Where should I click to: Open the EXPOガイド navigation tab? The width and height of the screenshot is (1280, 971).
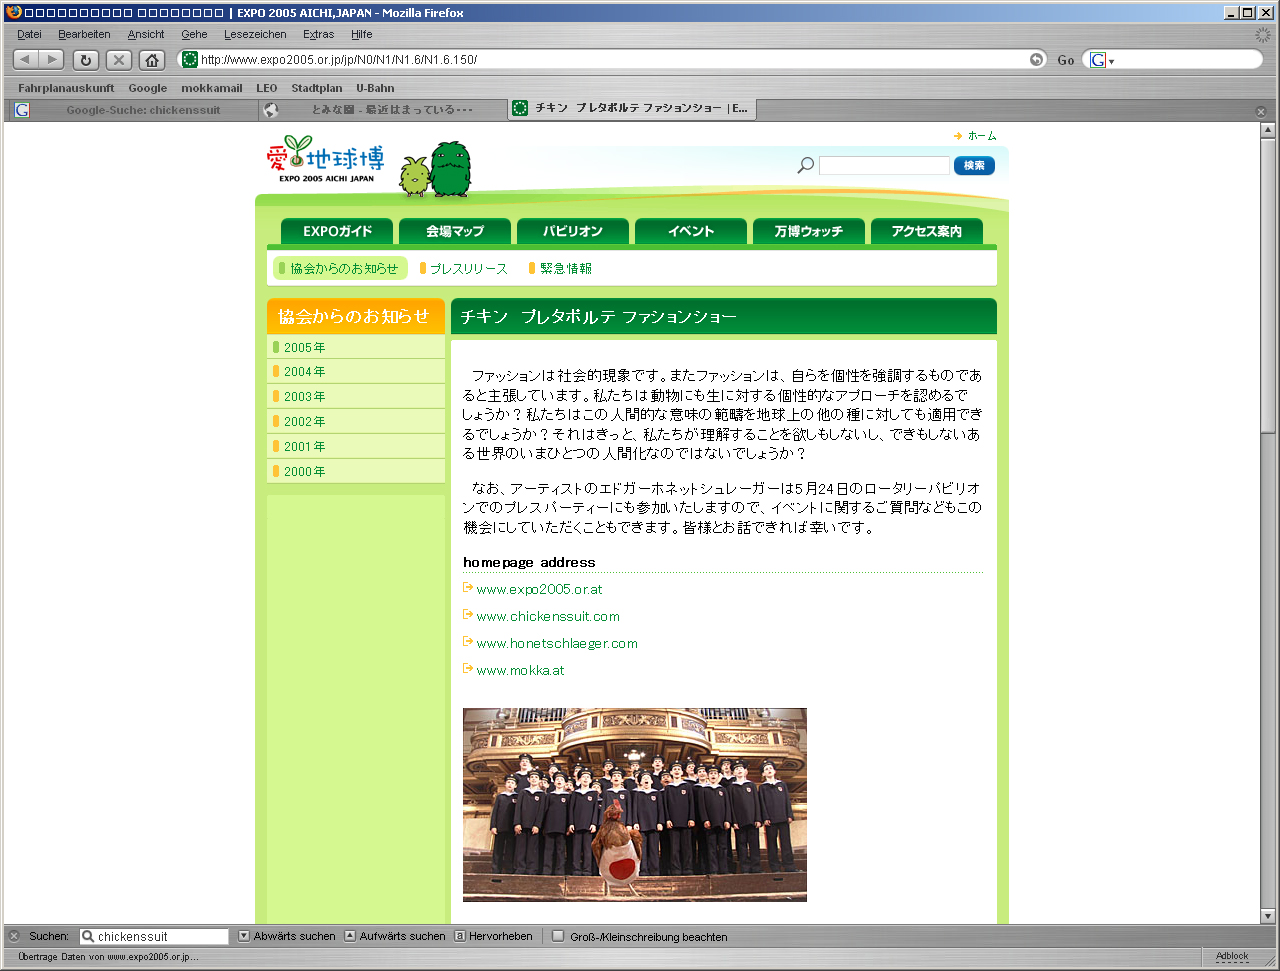point(338,231)
